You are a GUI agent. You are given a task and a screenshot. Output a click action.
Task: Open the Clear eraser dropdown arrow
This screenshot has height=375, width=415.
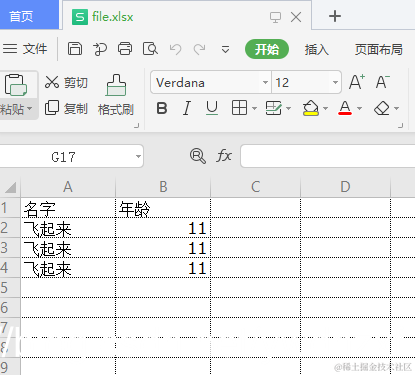[396, 108]
